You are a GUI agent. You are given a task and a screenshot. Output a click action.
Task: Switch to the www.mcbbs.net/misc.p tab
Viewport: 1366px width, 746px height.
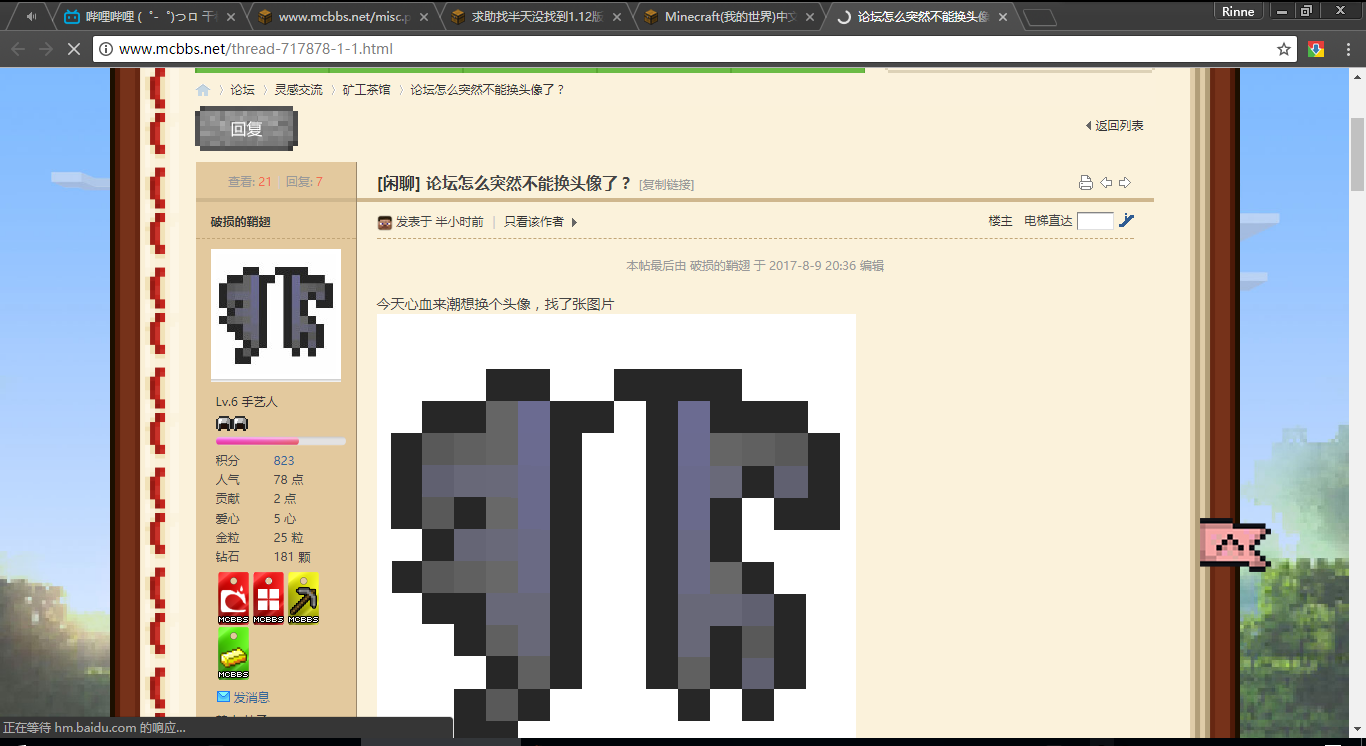pos(341,17)
